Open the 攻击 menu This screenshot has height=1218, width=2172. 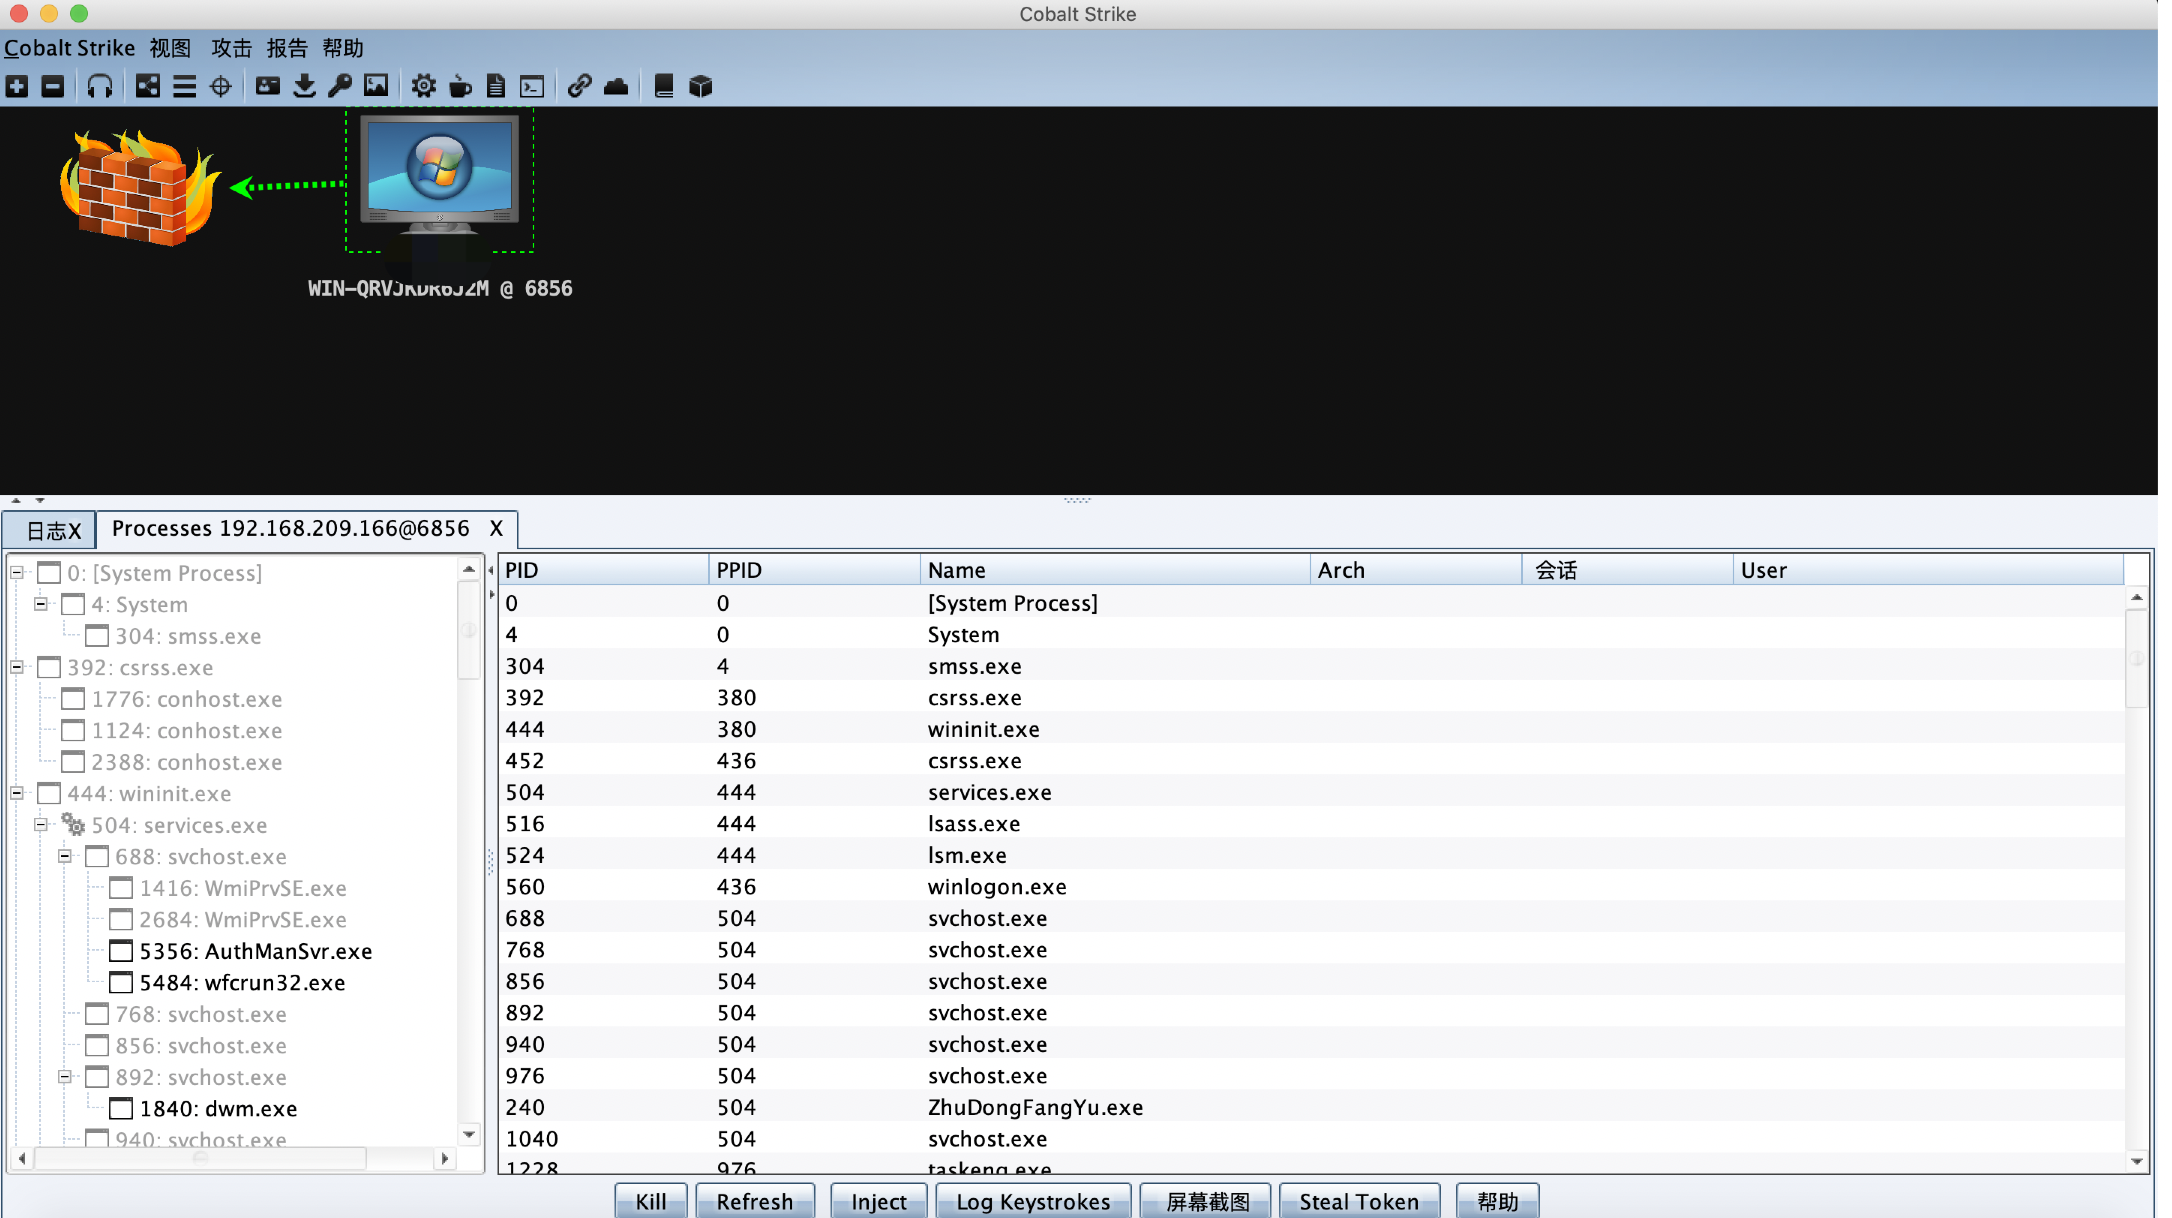(231, 48)
